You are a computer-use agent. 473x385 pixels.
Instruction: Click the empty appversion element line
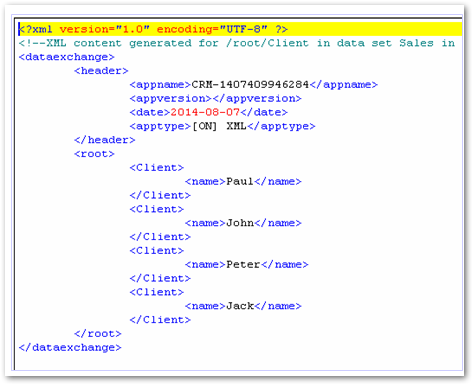[215, 99]
